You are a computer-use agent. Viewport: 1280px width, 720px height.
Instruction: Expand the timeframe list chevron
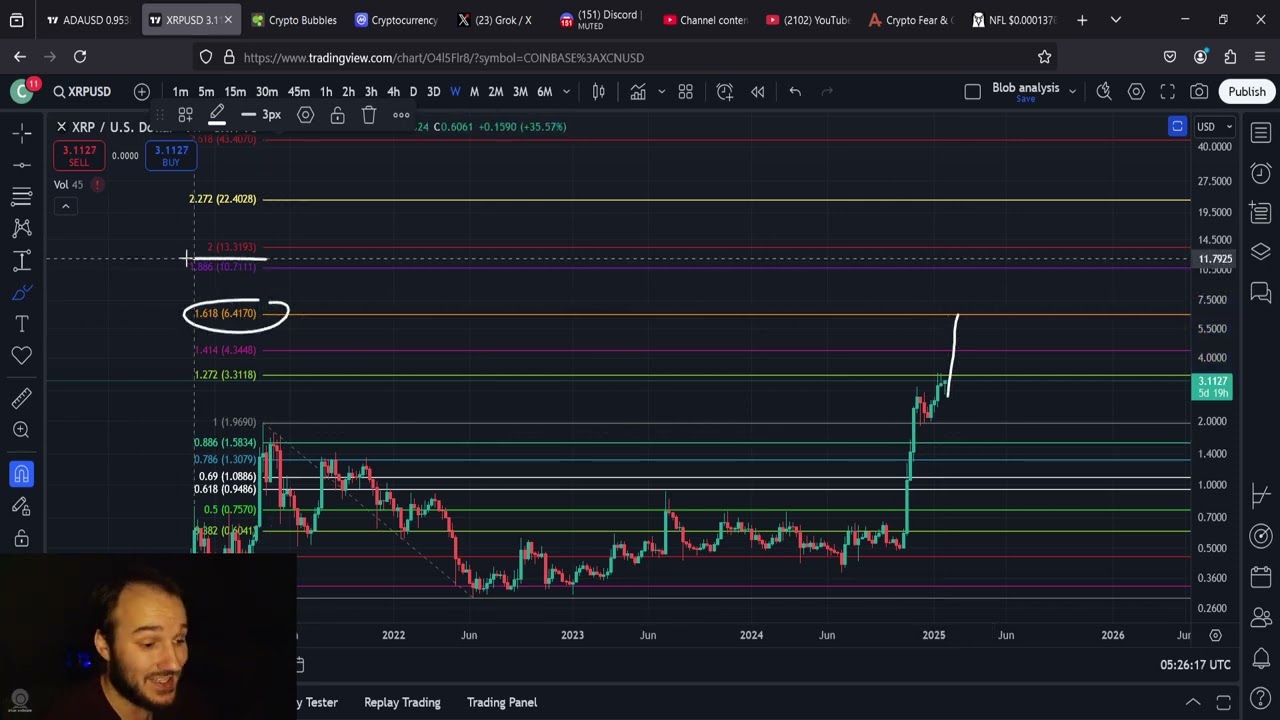[567, 92]
